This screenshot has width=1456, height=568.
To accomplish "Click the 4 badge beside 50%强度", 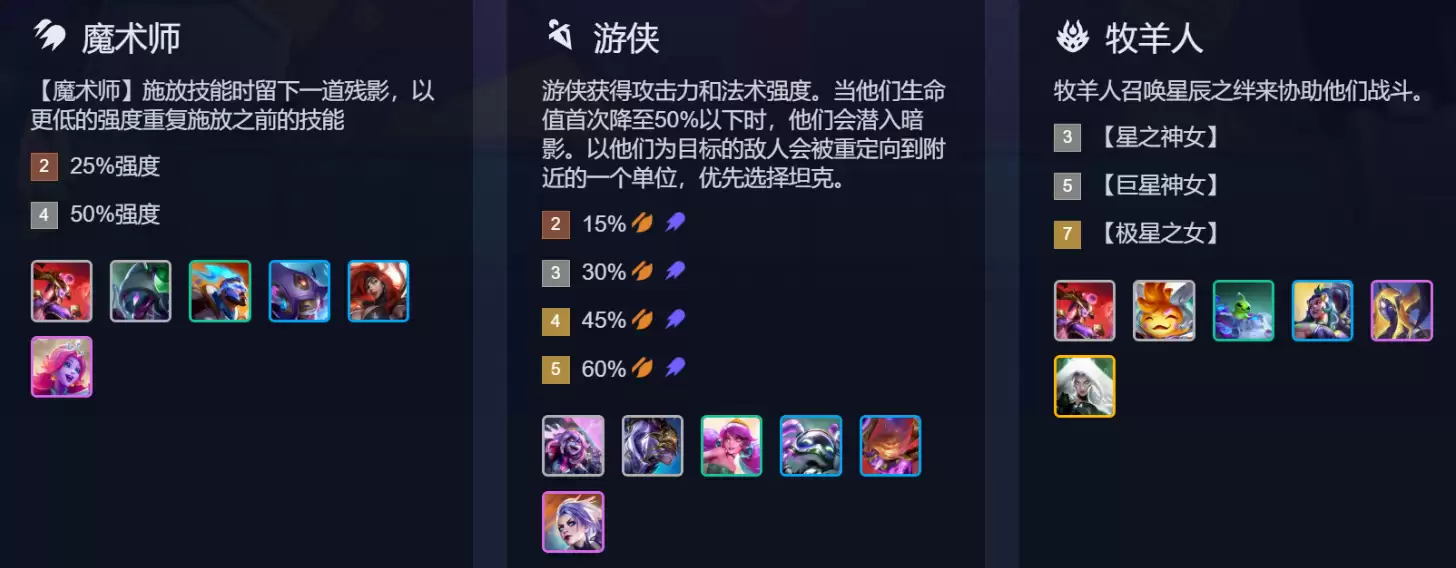I will pyautogui.click(x=44, y=214).
